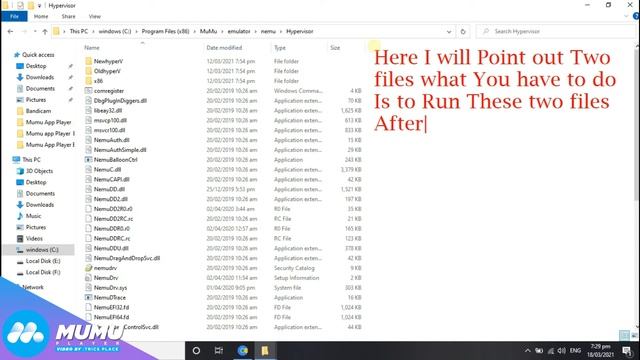Sort files by the Name column header

92,48
